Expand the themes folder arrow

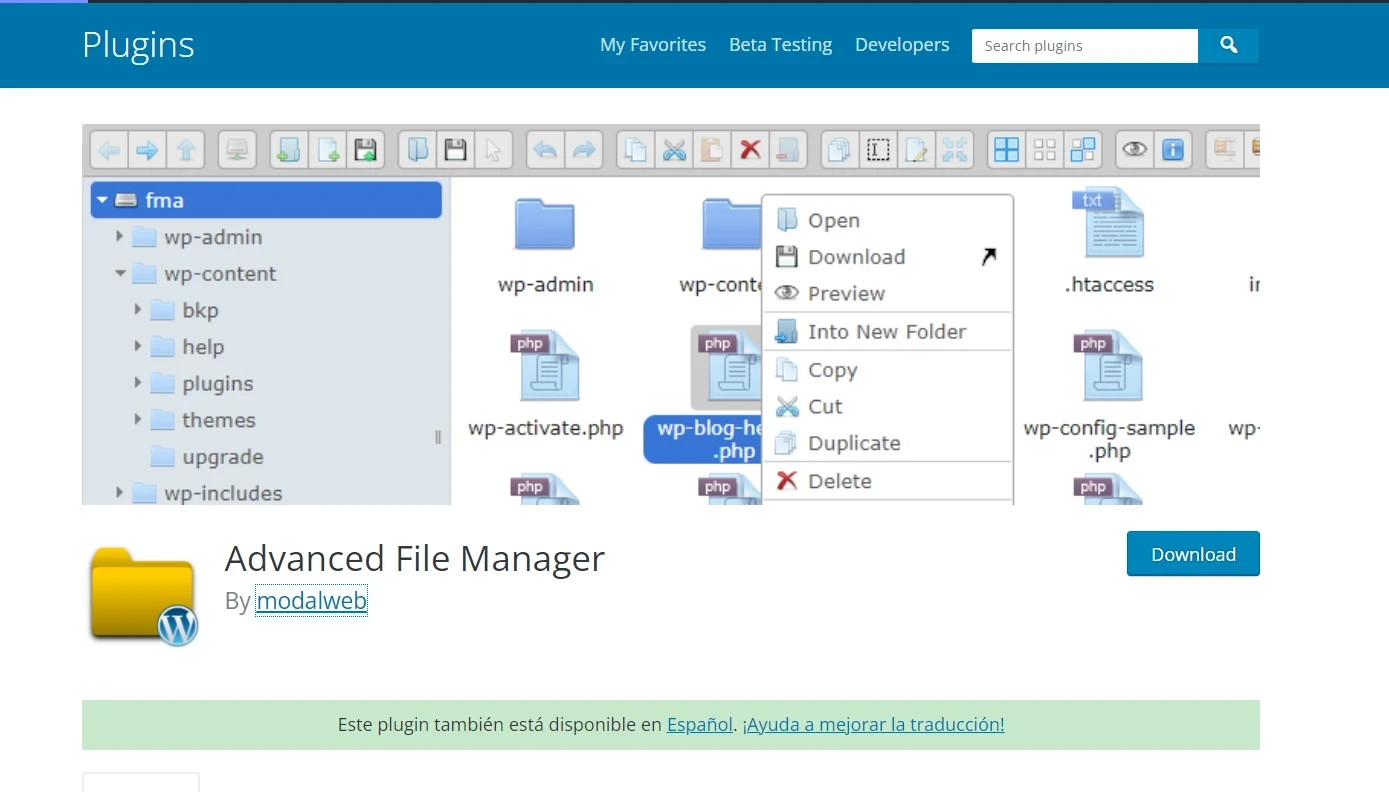click(138, 420)
